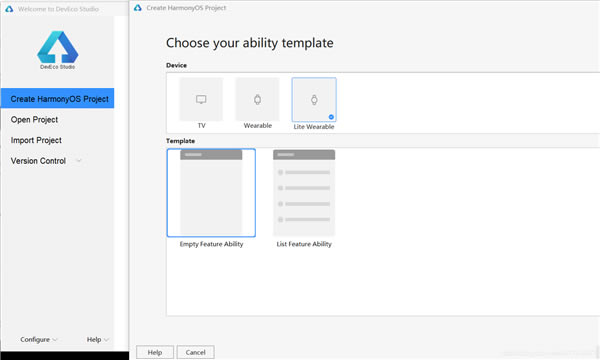The image size is (600, 360).
Task: Click the Help button in dialog footer
Action: [155, 352]
